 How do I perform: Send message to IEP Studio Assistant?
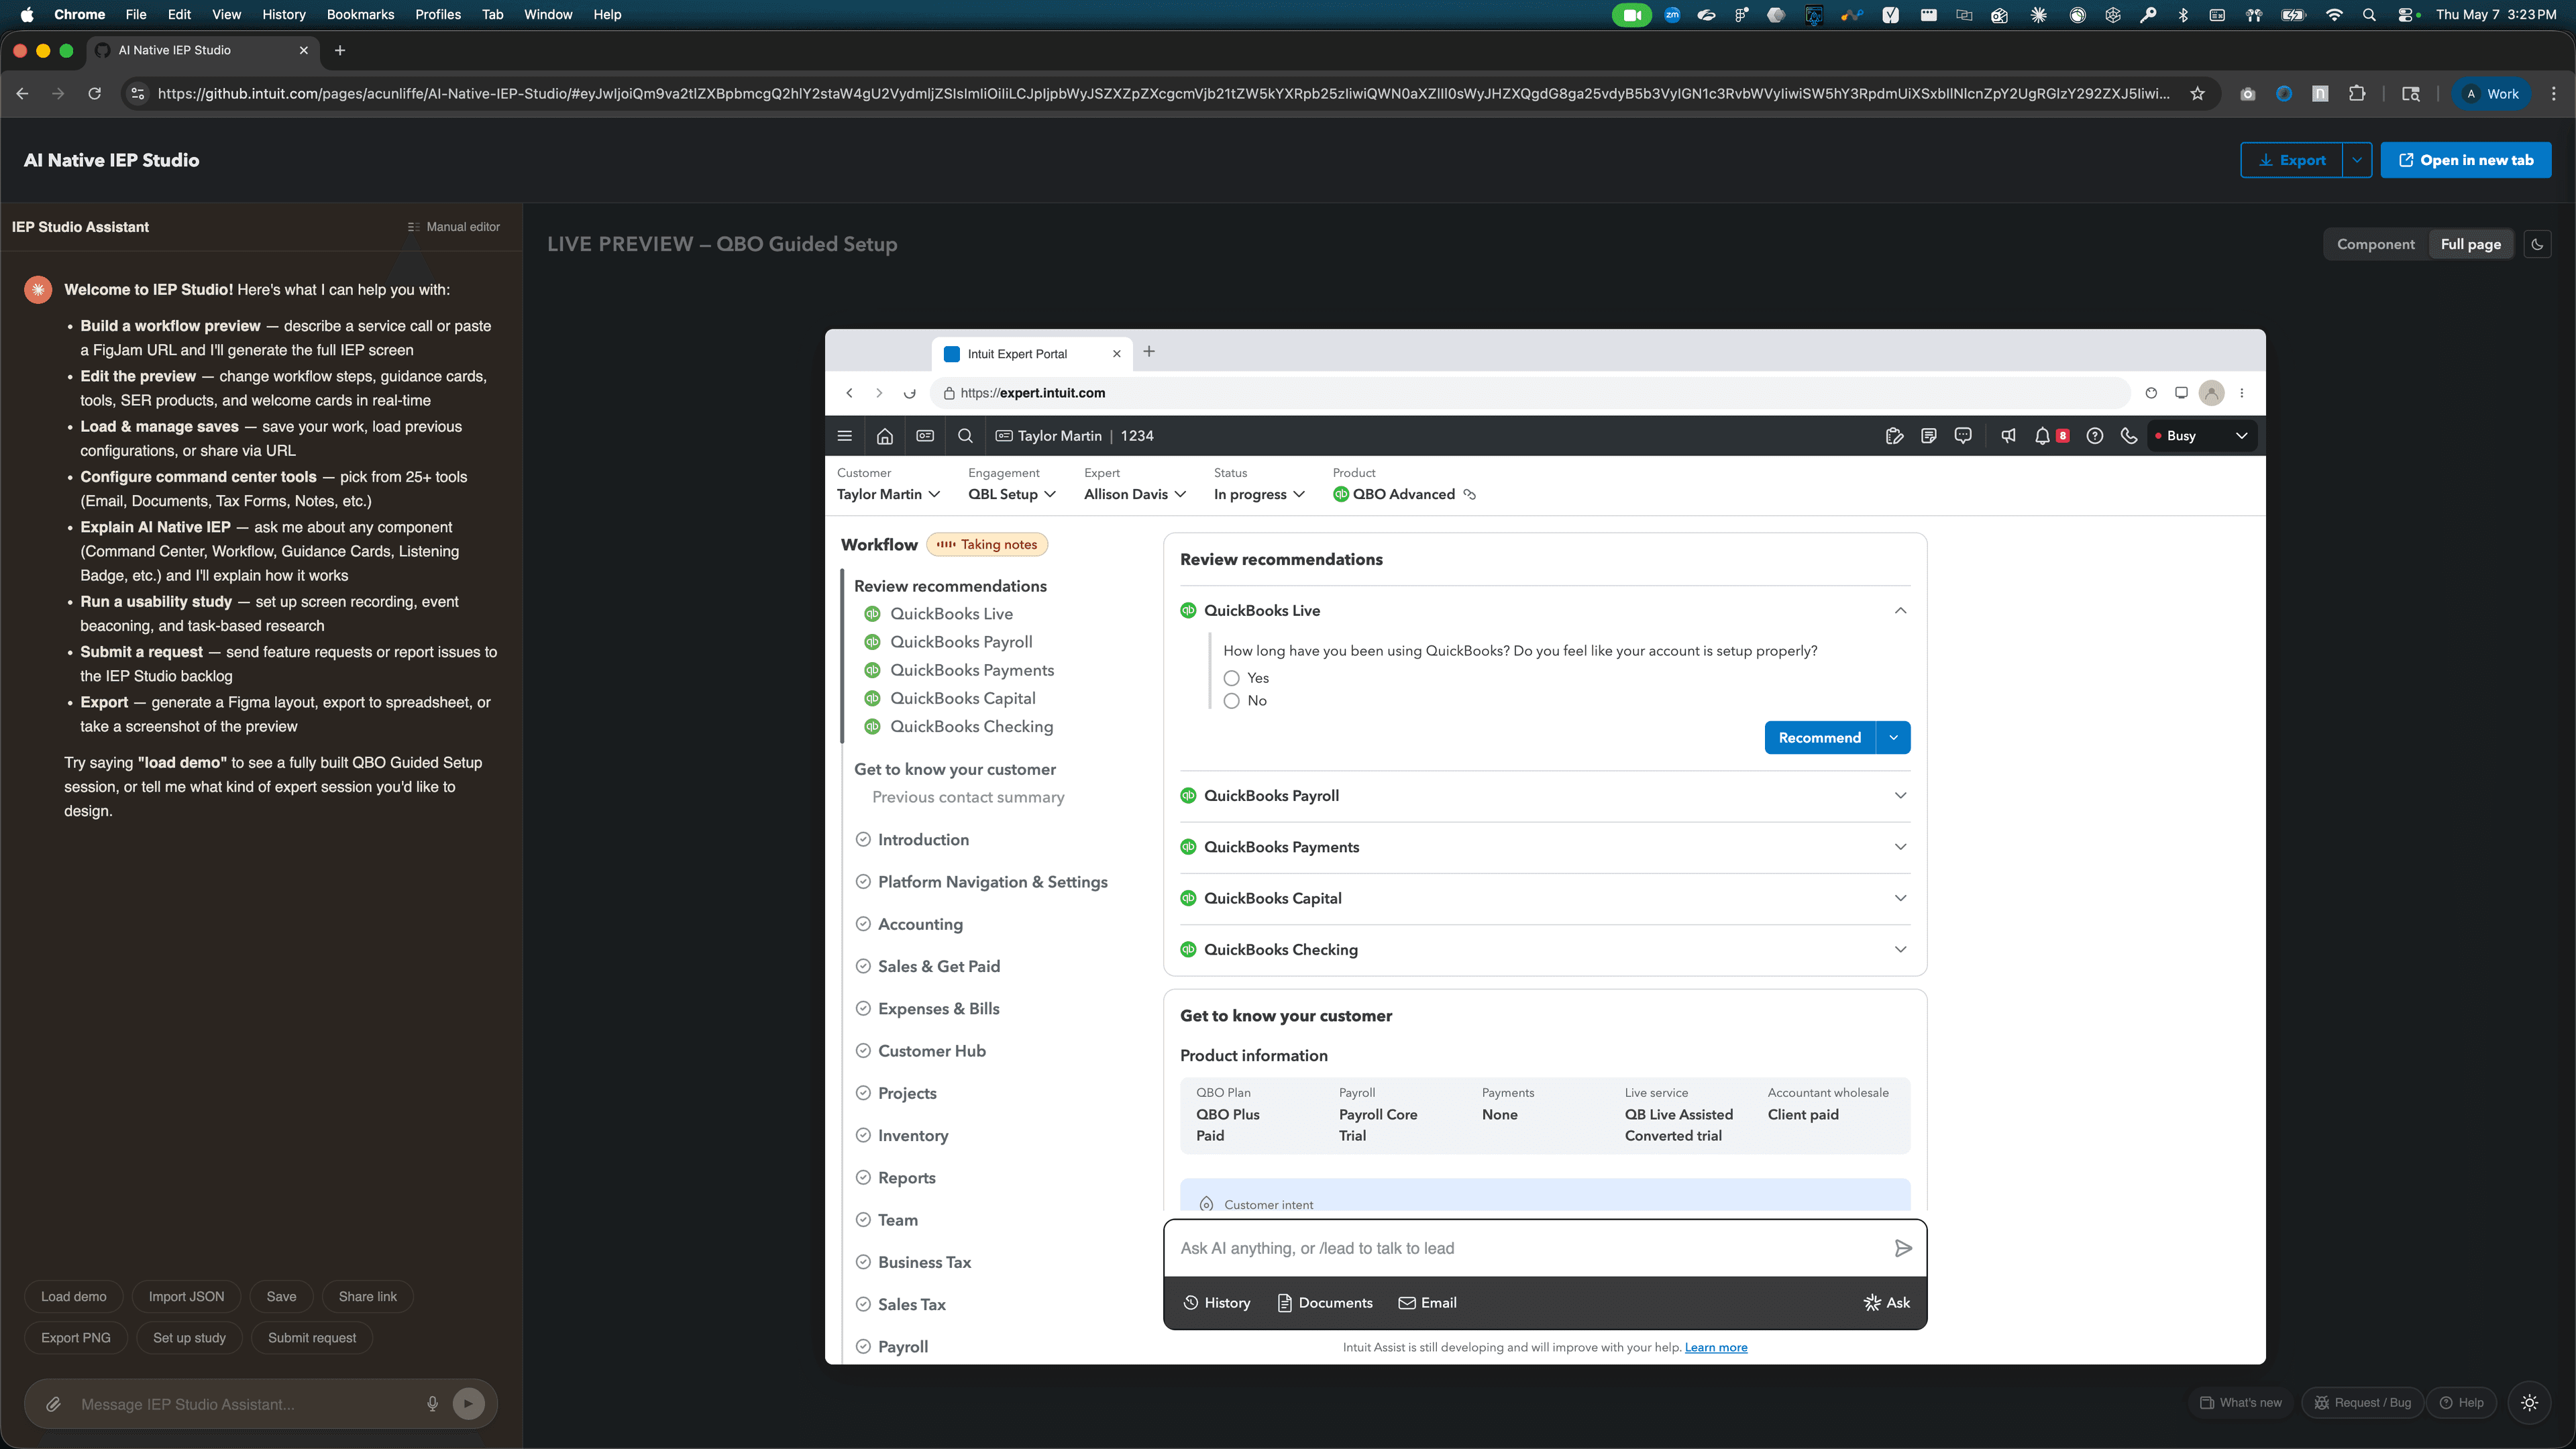[468, 1404]
